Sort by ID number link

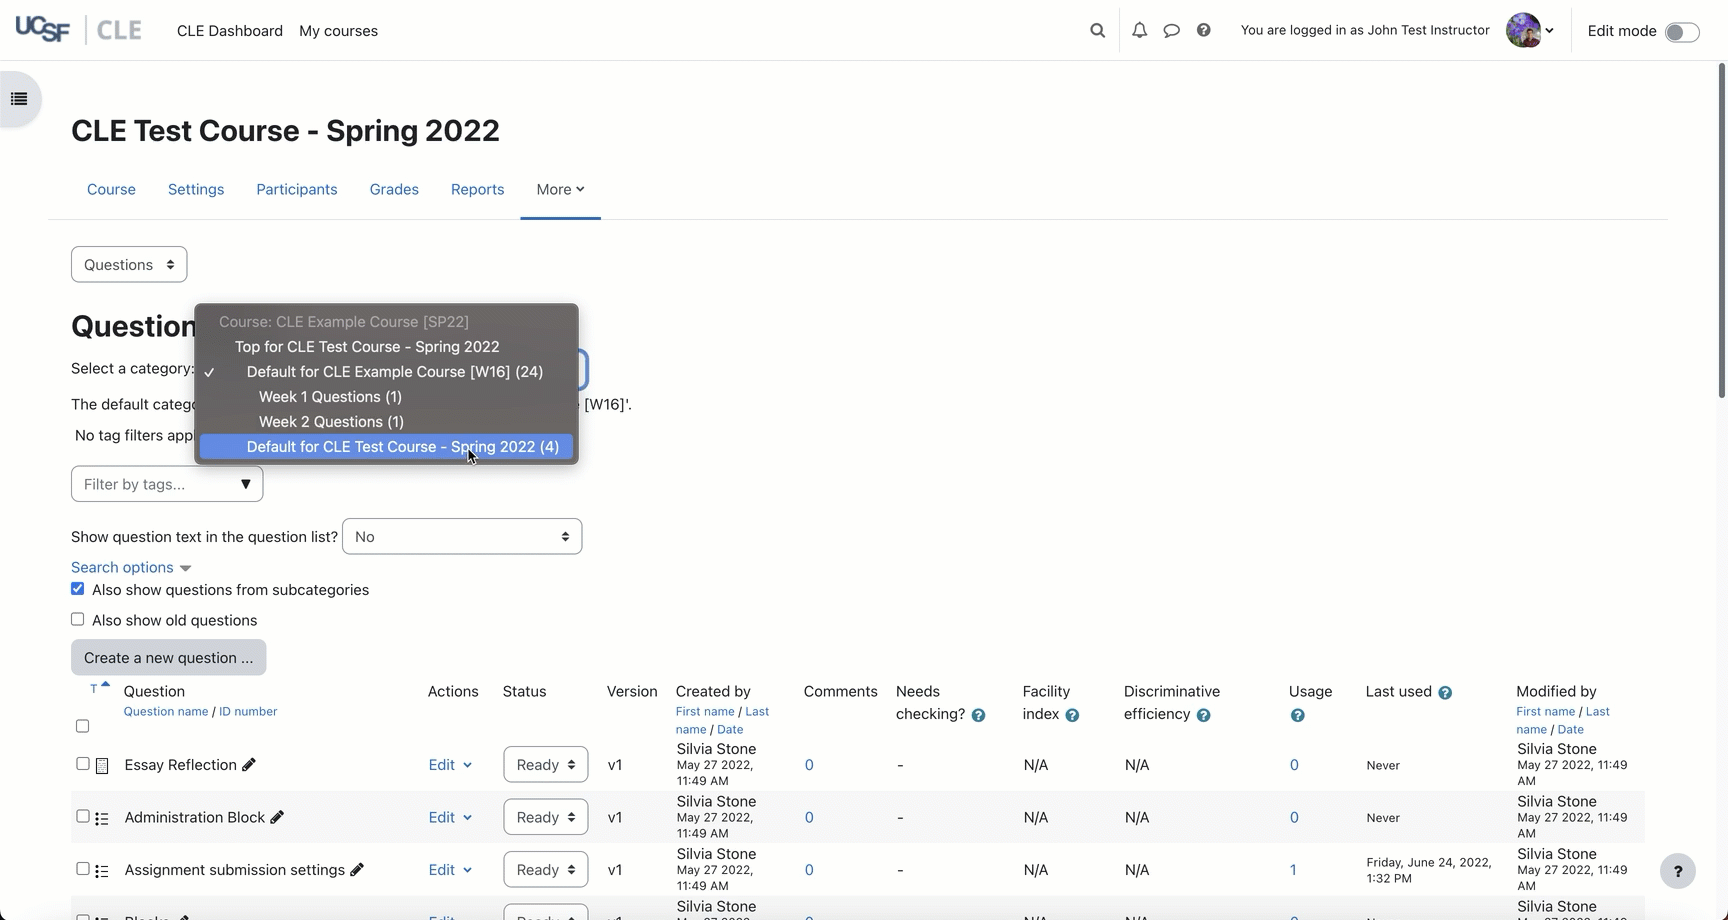coord(248,711)
